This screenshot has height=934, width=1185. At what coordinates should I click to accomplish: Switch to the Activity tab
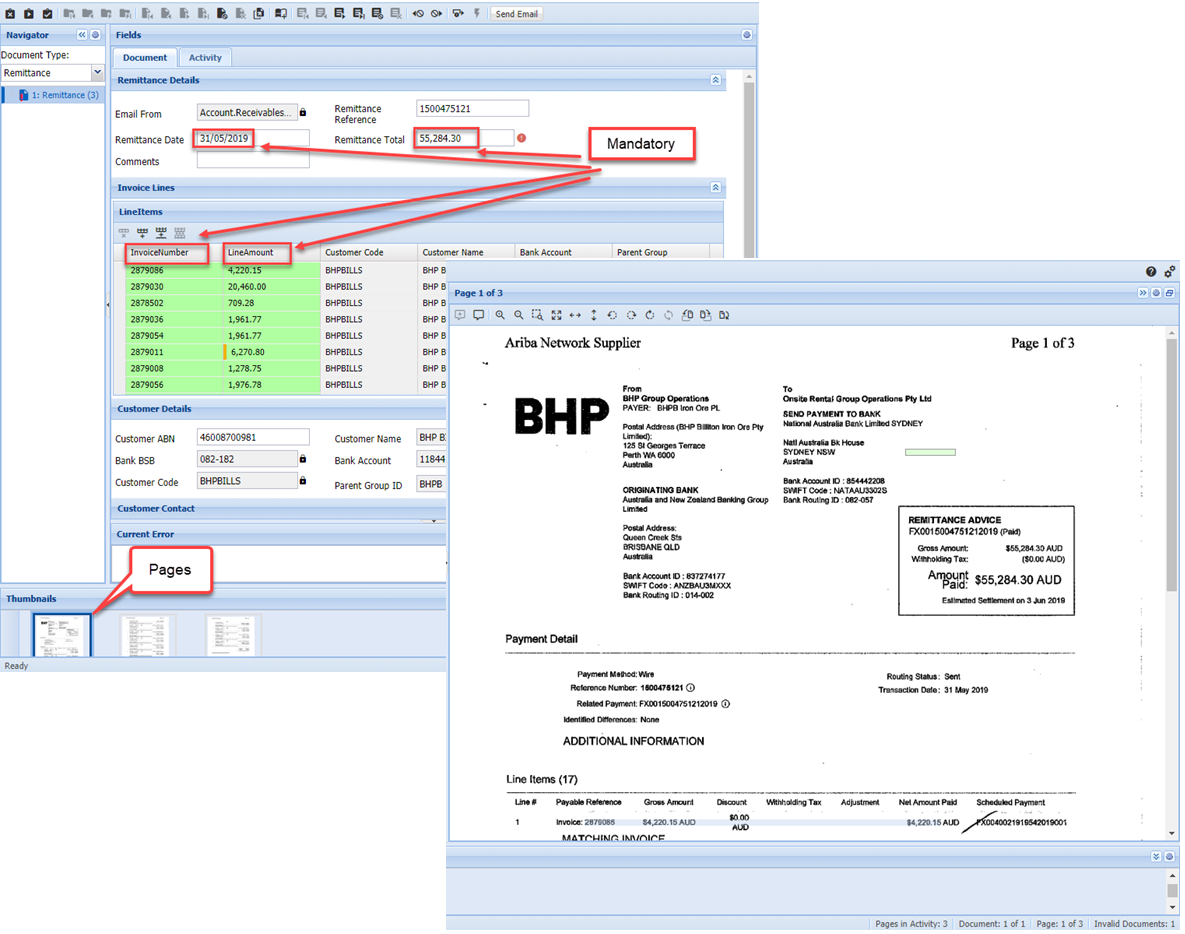(x=205, y=57)
